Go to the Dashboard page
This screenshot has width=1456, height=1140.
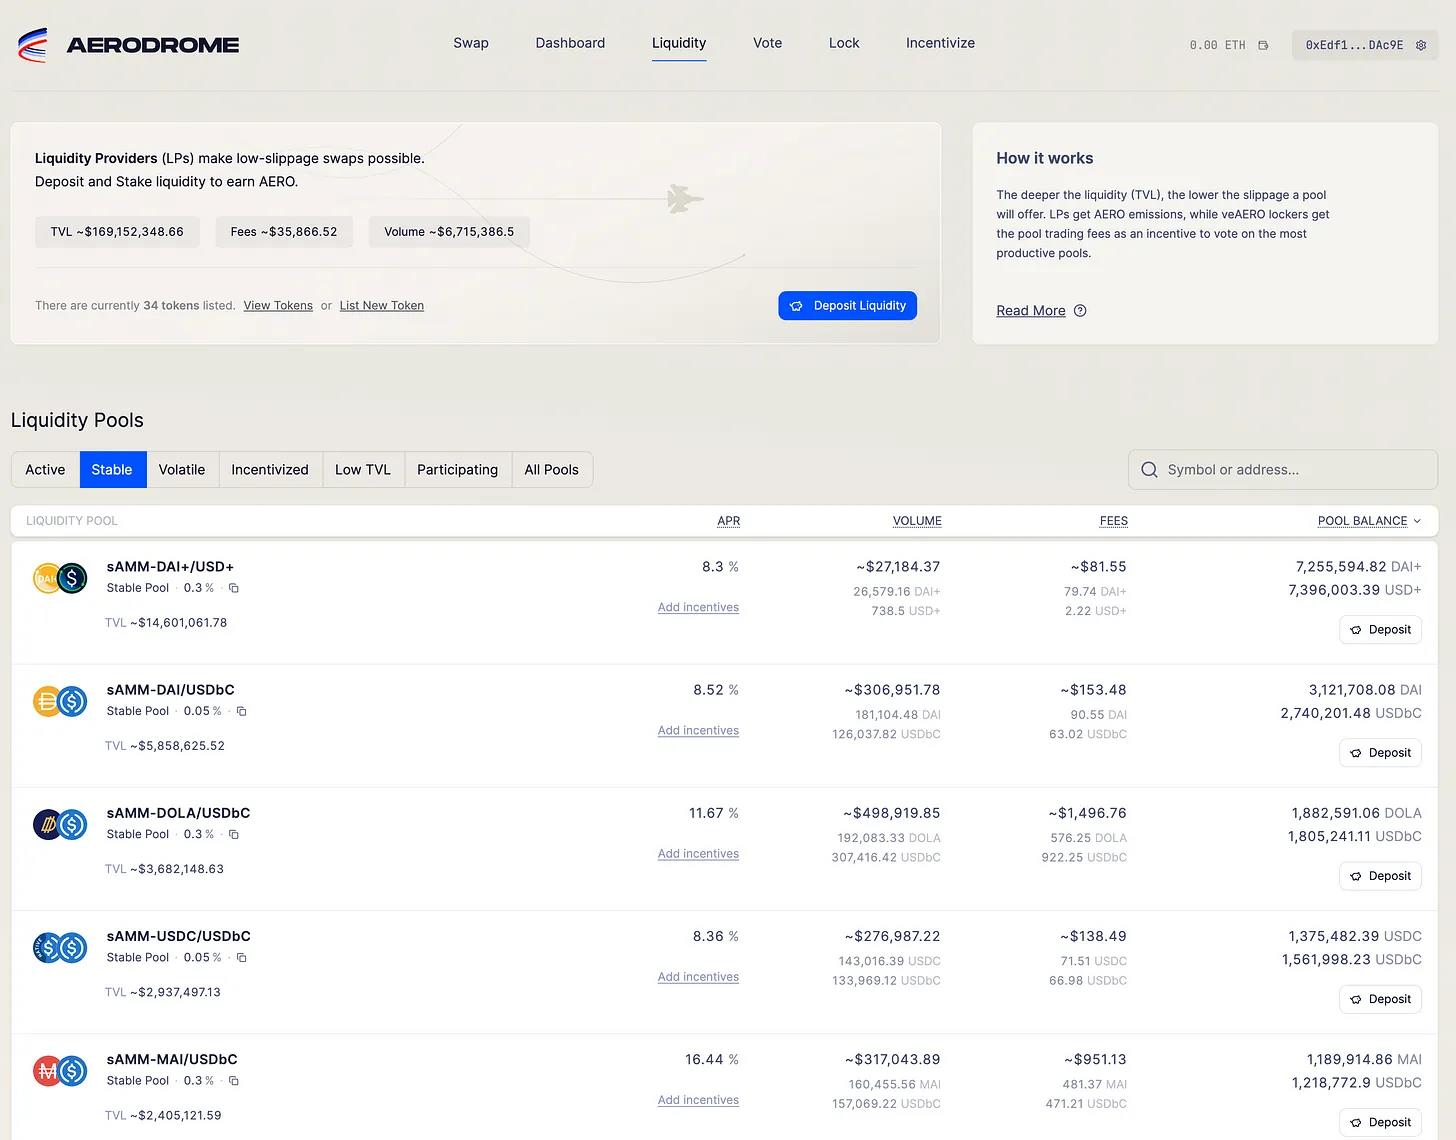(x=570, y=43)
